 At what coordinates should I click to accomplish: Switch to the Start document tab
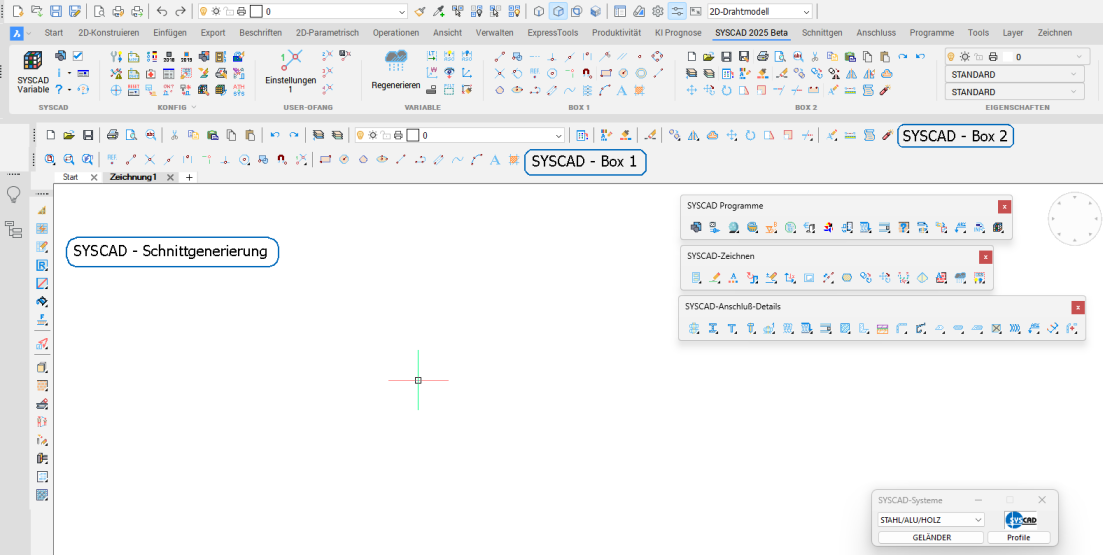70,177
